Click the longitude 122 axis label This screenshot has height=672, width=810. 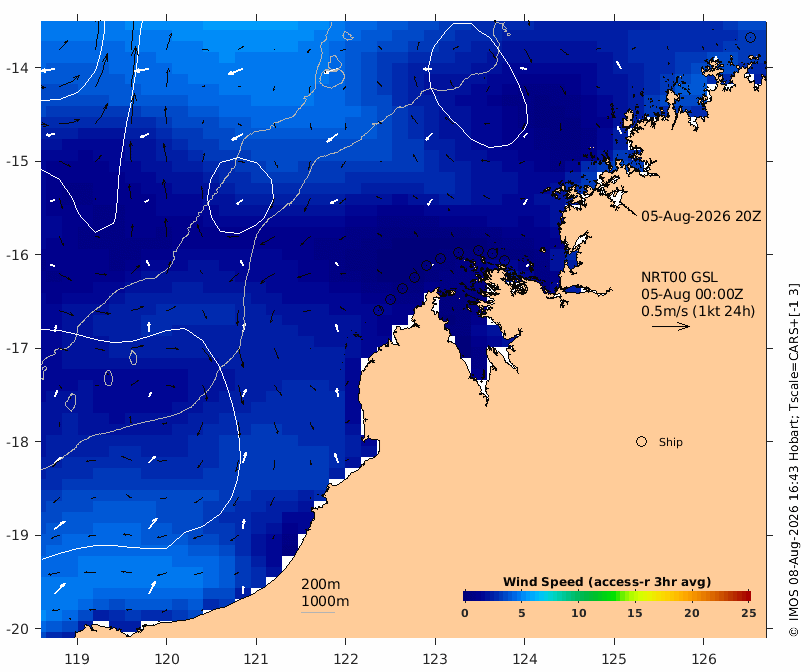coord(346,659)
